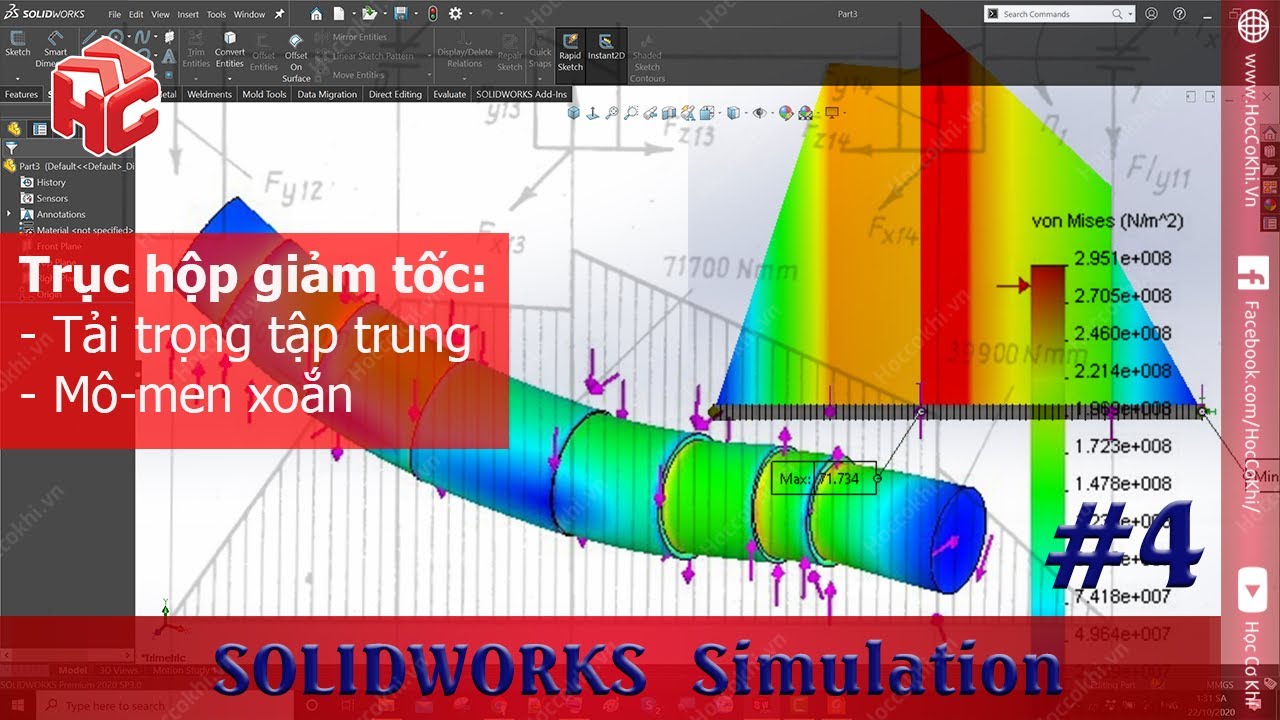The width and height of the screenshot is (1280, 720).
Task: Open the Tools menu
Action: click(216, 15)
